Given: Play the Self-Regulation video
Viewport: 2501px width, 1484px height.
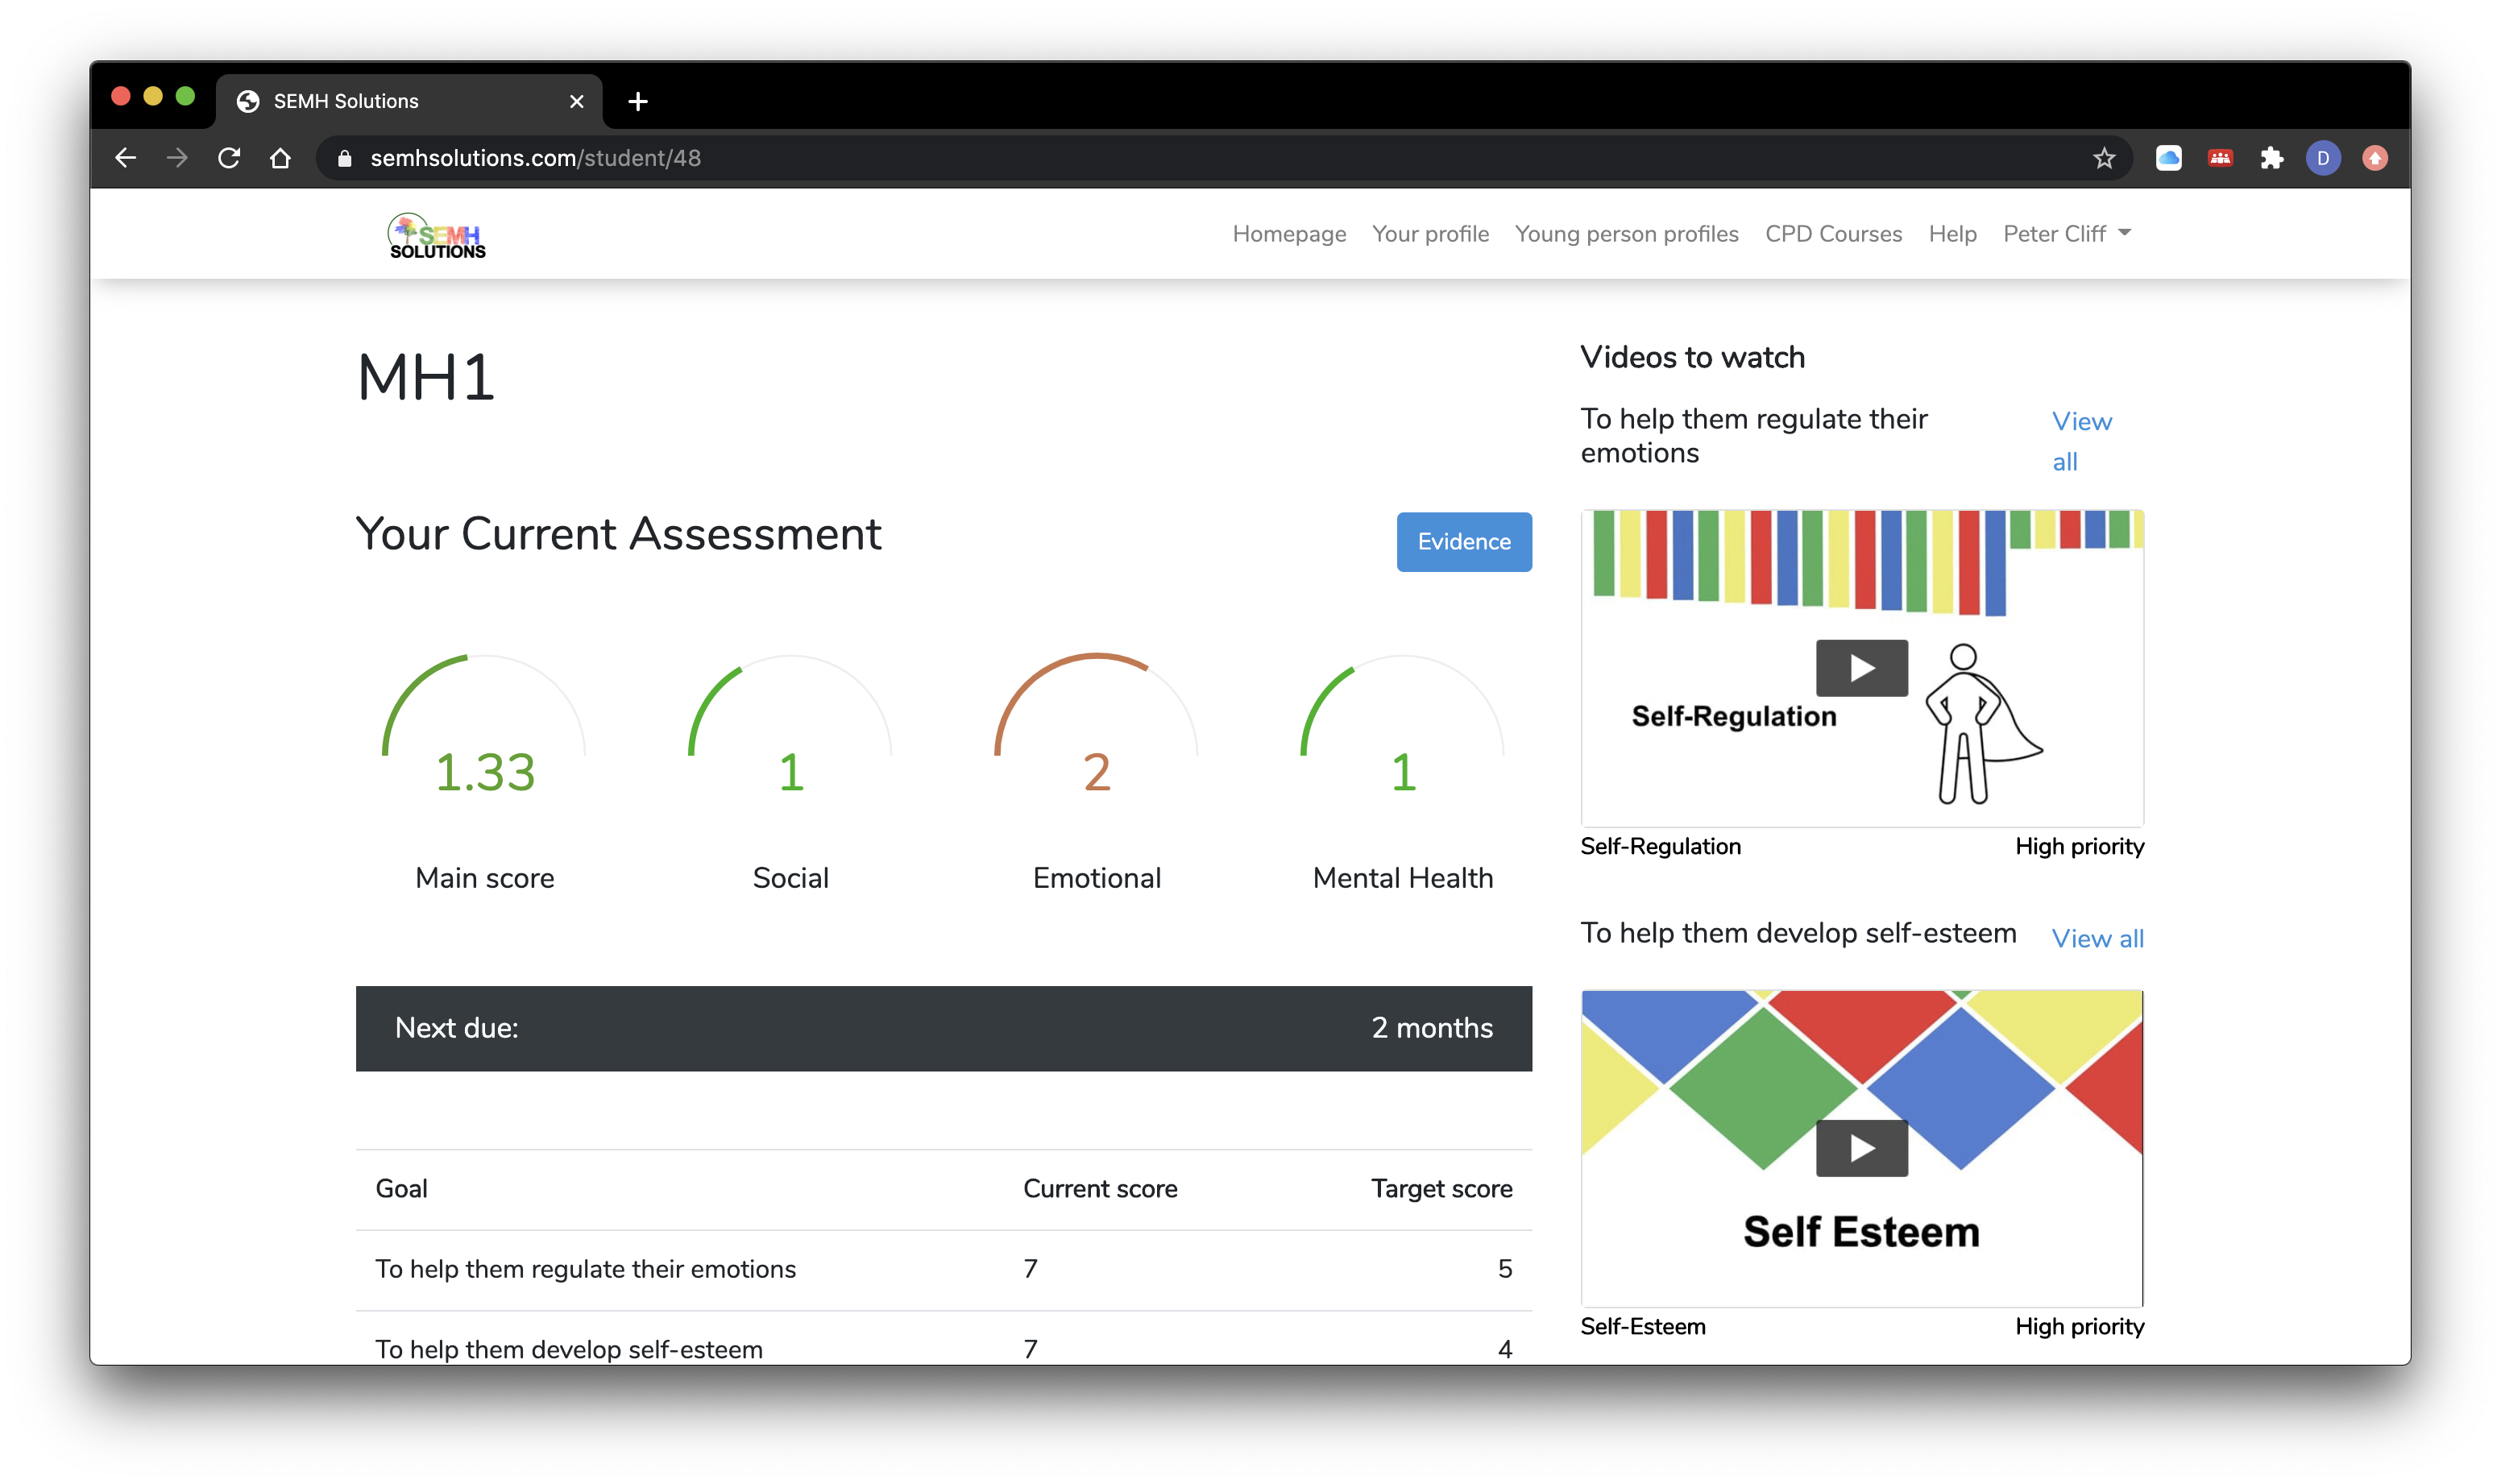Looking at the screenshot, I should 1861,668.
